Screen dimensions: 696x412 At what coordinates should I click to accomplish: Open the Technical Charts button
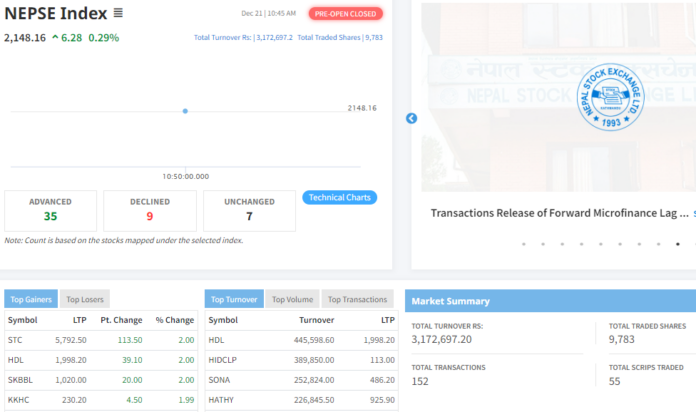339,197
